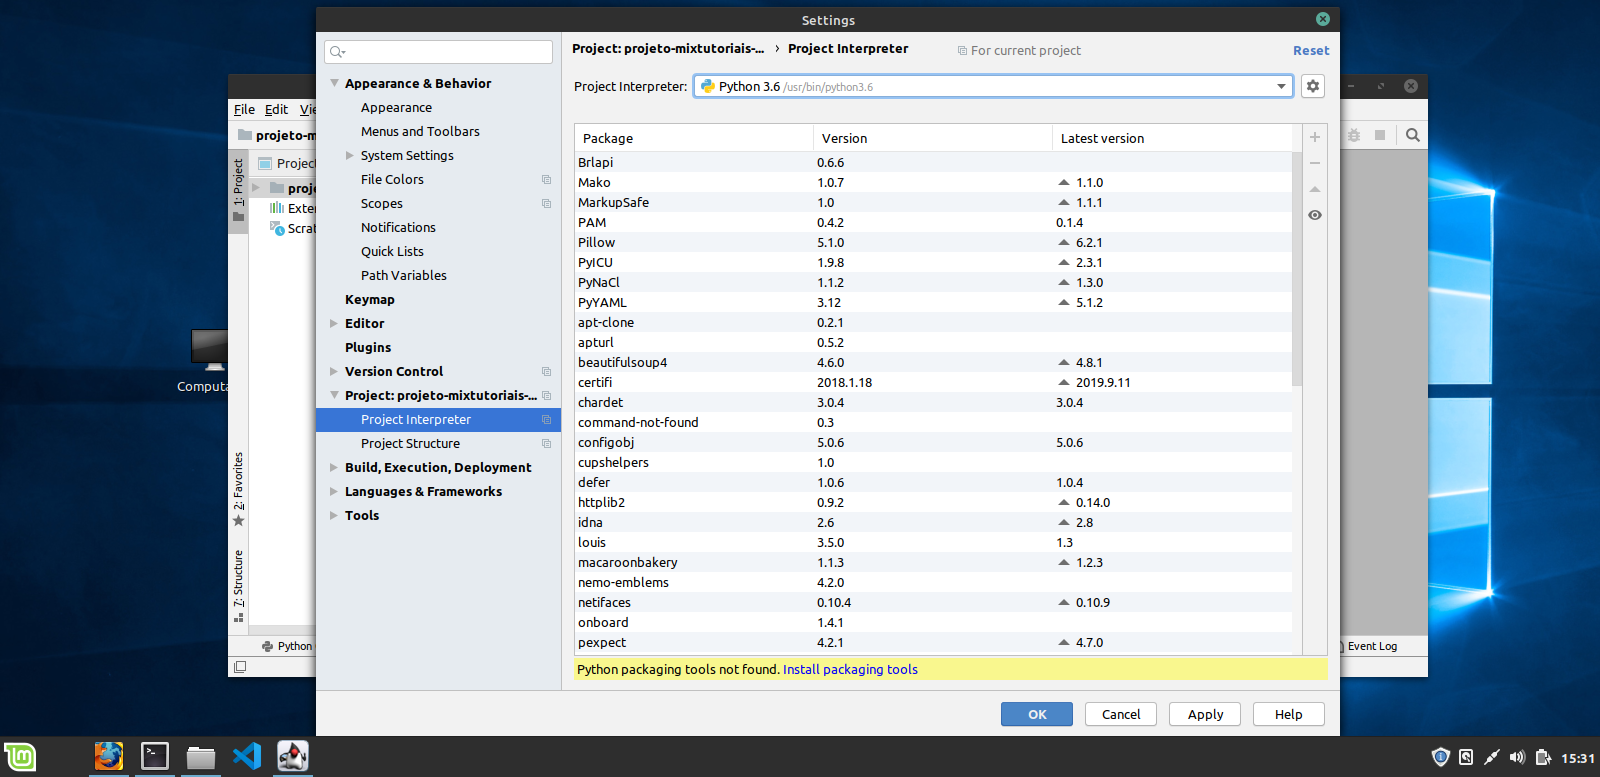Click the minus icon to uninstall package
The image size is (1600, 777).
pyautogui.click(x=1315, y=163)
